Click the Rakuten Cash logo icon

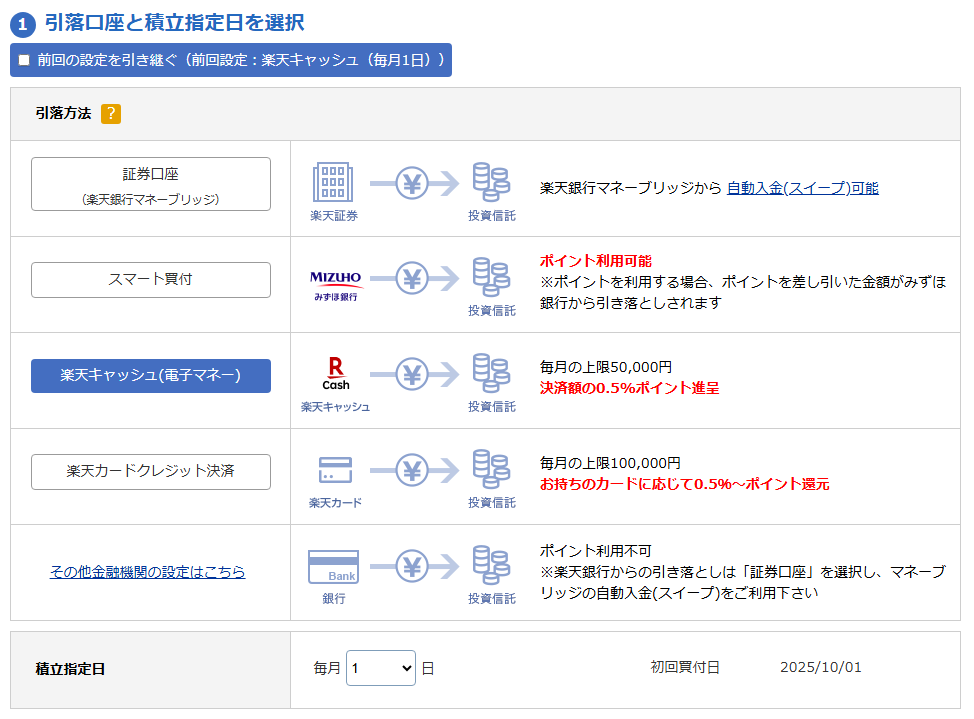tap(335, 373)
